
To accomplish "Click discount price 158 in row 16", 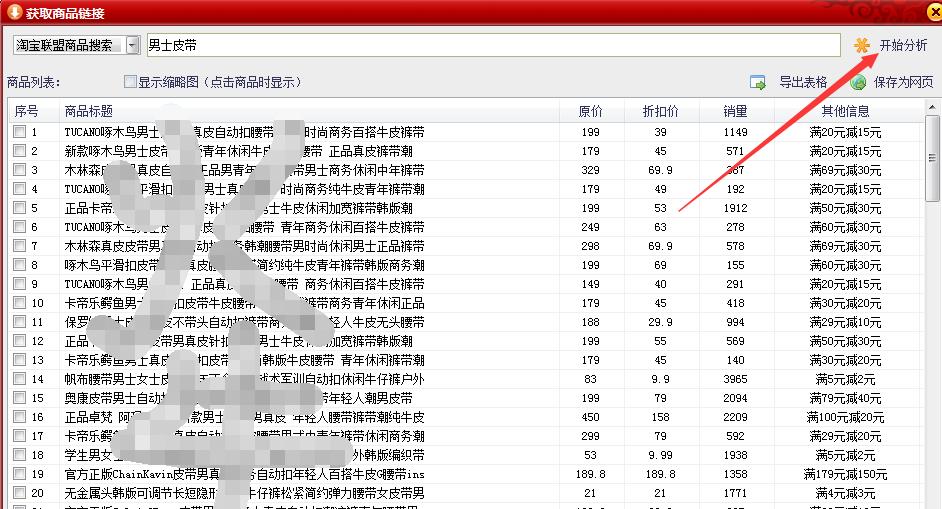I will click(x=660, y=417).
